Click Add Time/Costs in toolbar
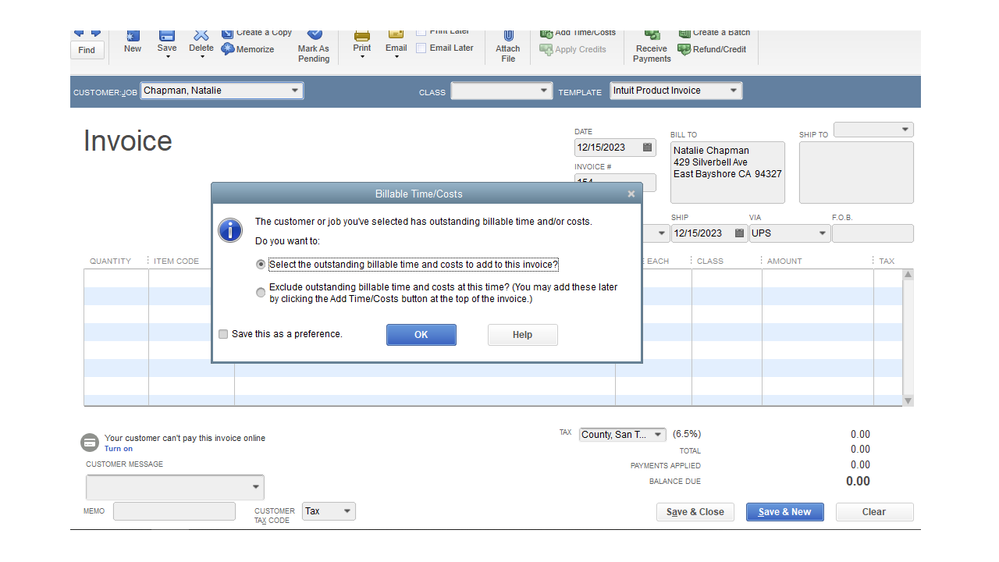 point(579,33)
